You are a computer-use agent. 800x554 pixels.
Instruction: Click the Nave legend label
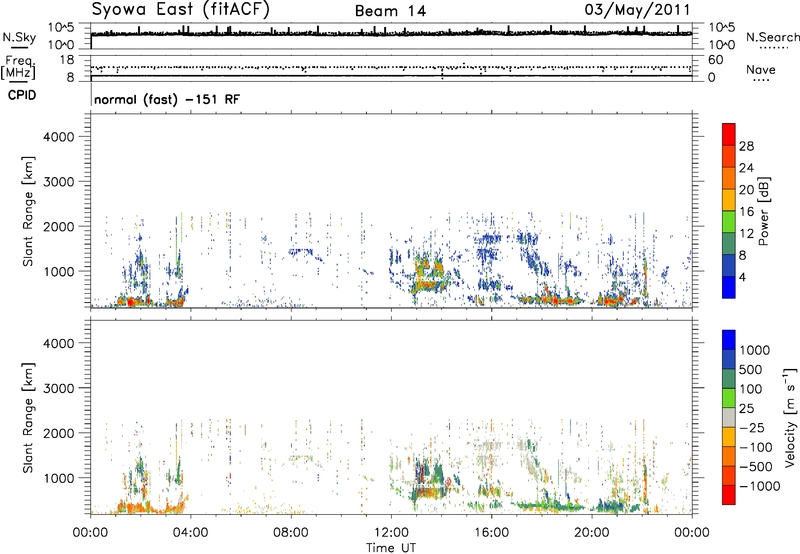tap(761, 70)
